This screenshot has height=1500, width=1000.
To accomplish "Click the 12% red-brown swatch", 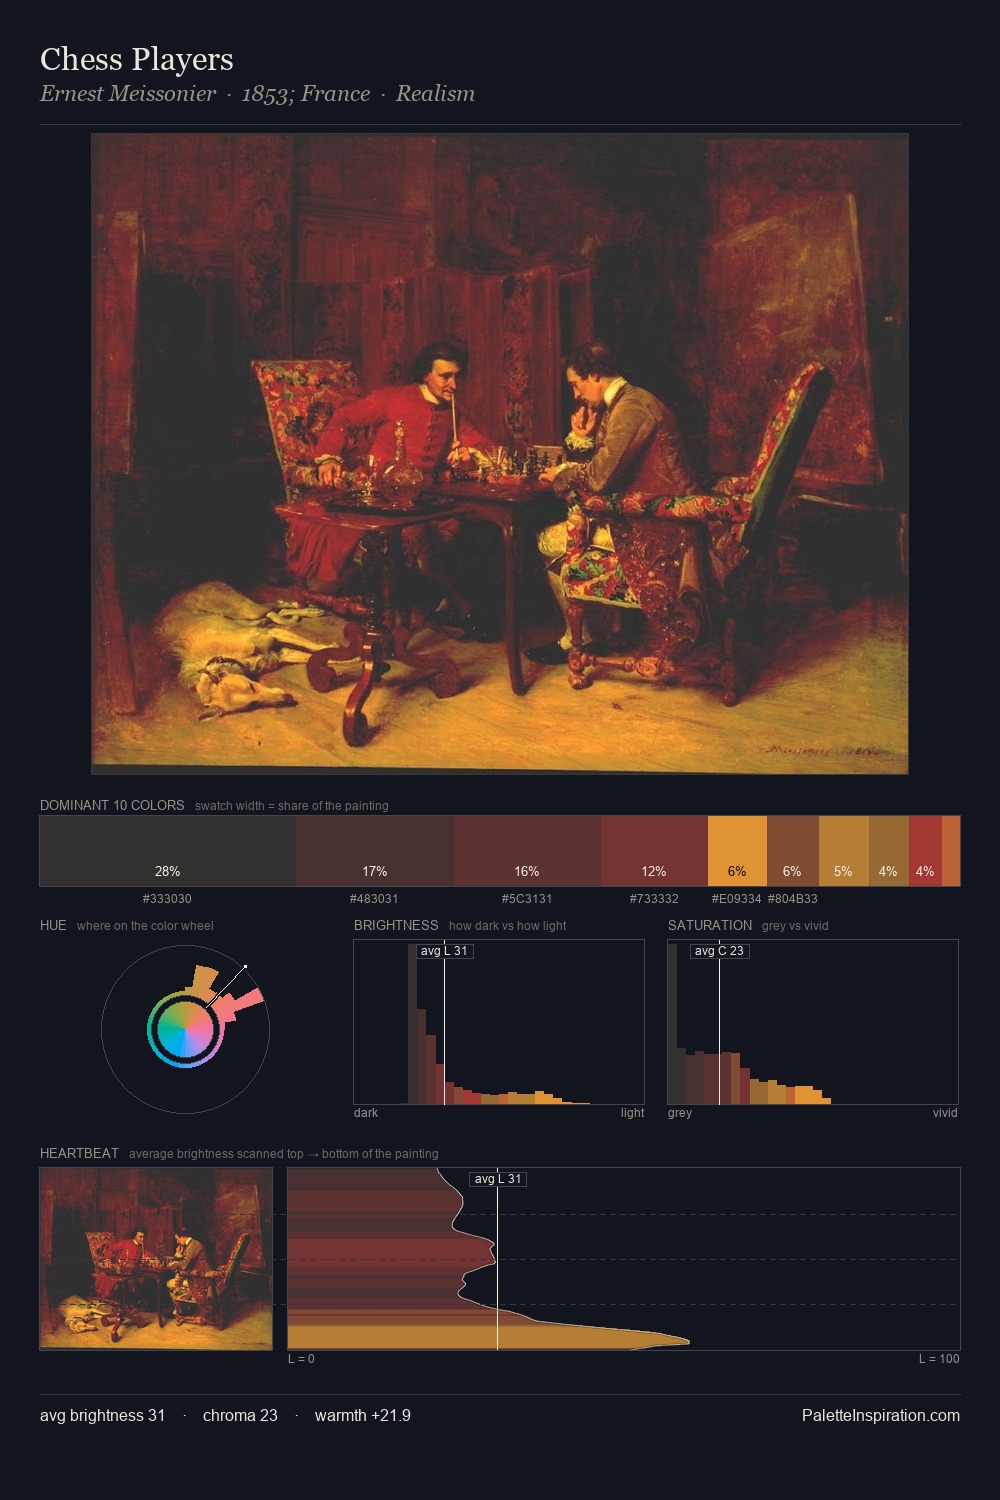I will (x=654, y=851).
